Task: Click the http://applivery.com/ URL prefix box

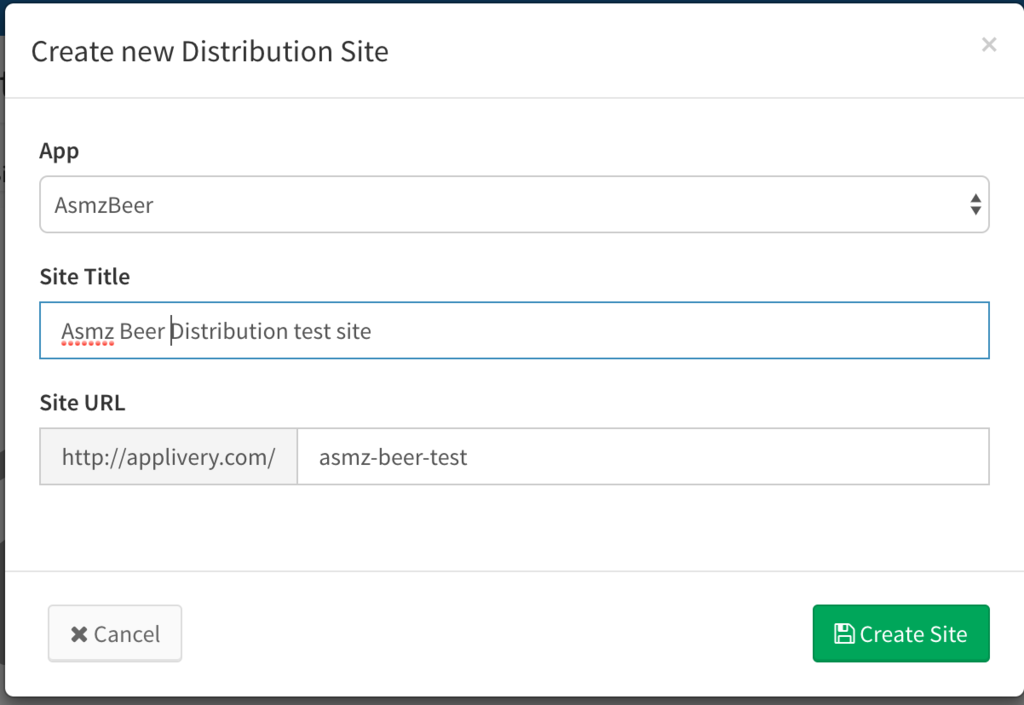Action: click(168, 457)
